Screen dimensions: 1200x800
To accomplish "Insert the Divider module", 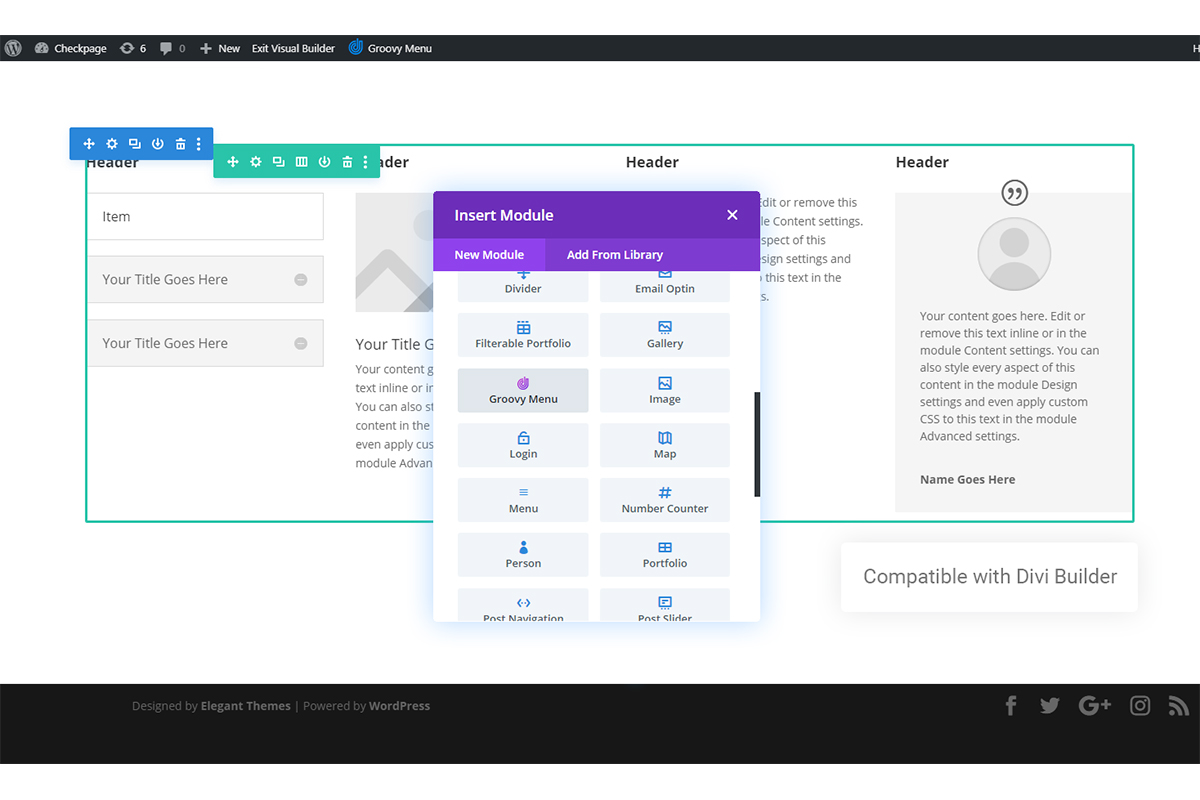I will [523, 286].
